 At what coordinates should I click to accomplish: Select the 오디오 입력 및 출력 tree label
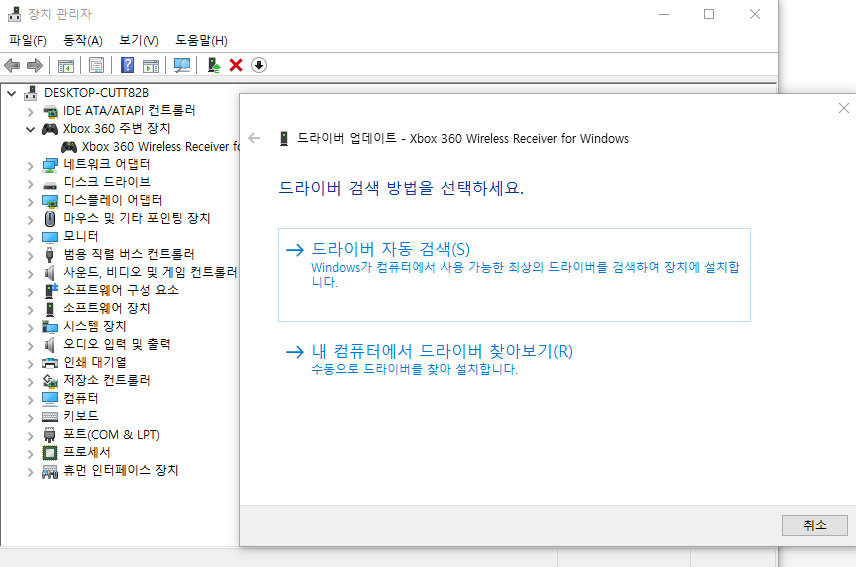[x=116, y=344]
